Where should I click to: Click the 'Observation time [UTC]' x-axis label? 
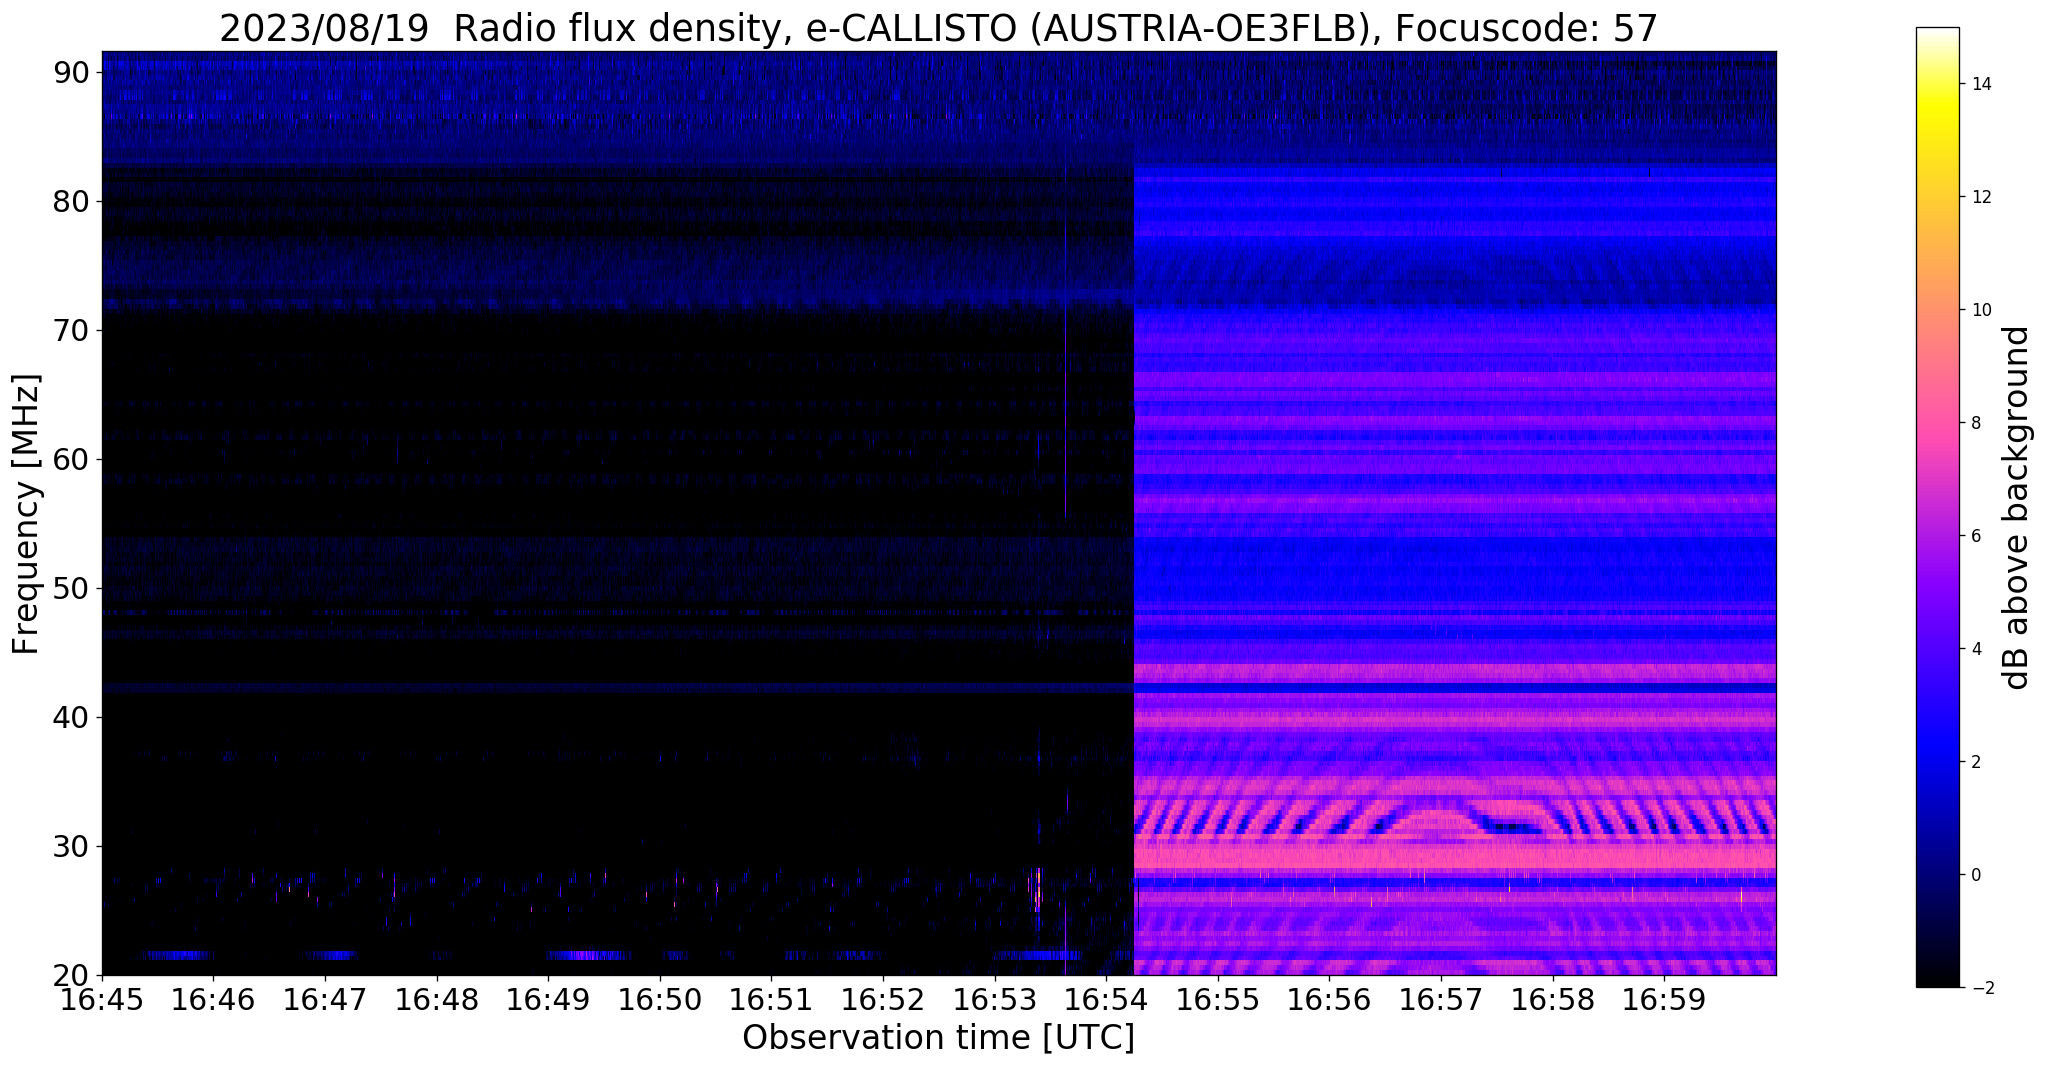(938, 1038)
